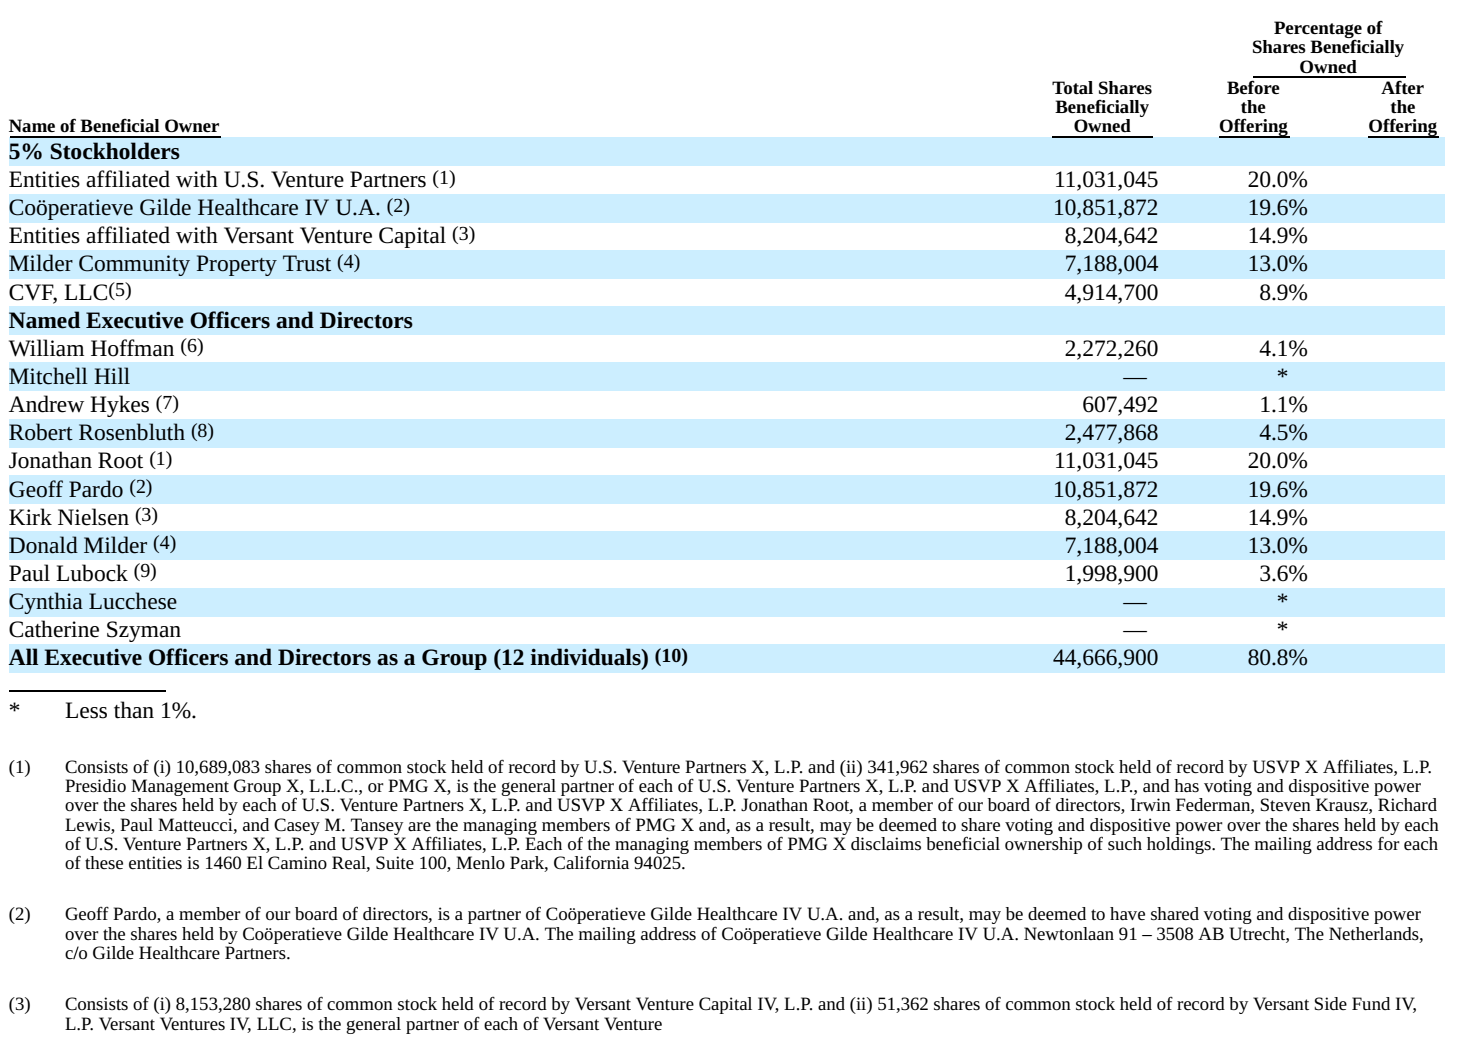This screenshot has height=1048, width=1457.
Task: Select the 607,492 share count for Andrew Hykes
Action: (x=1120, y=405)
